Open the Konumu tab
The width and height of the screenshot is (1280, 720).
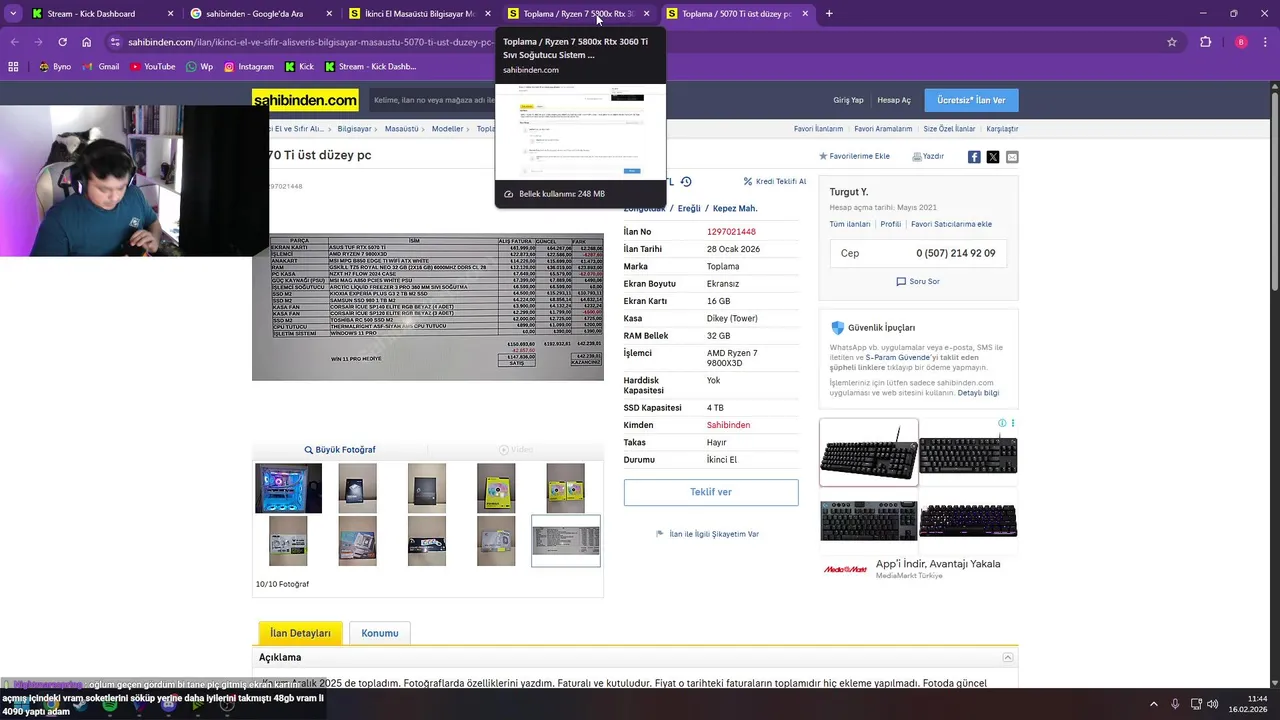coord(380,633)
